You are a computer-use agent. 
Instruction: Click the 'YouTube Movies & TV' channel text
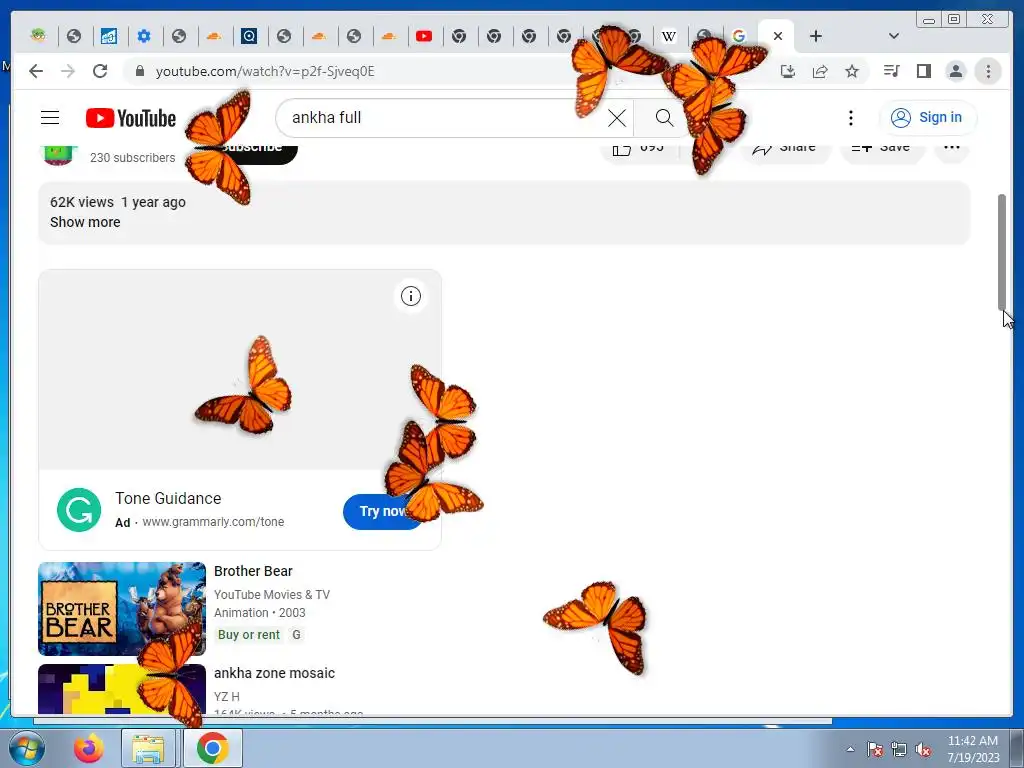pos(272,595)
